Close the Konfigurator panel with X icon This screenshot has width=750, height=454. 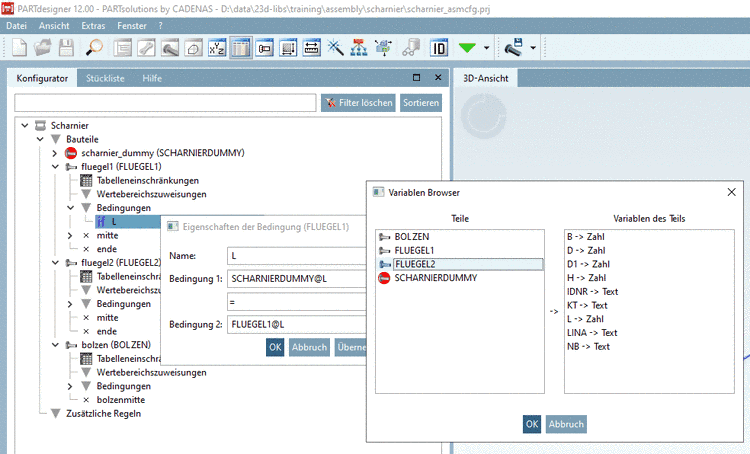[438, 78]
